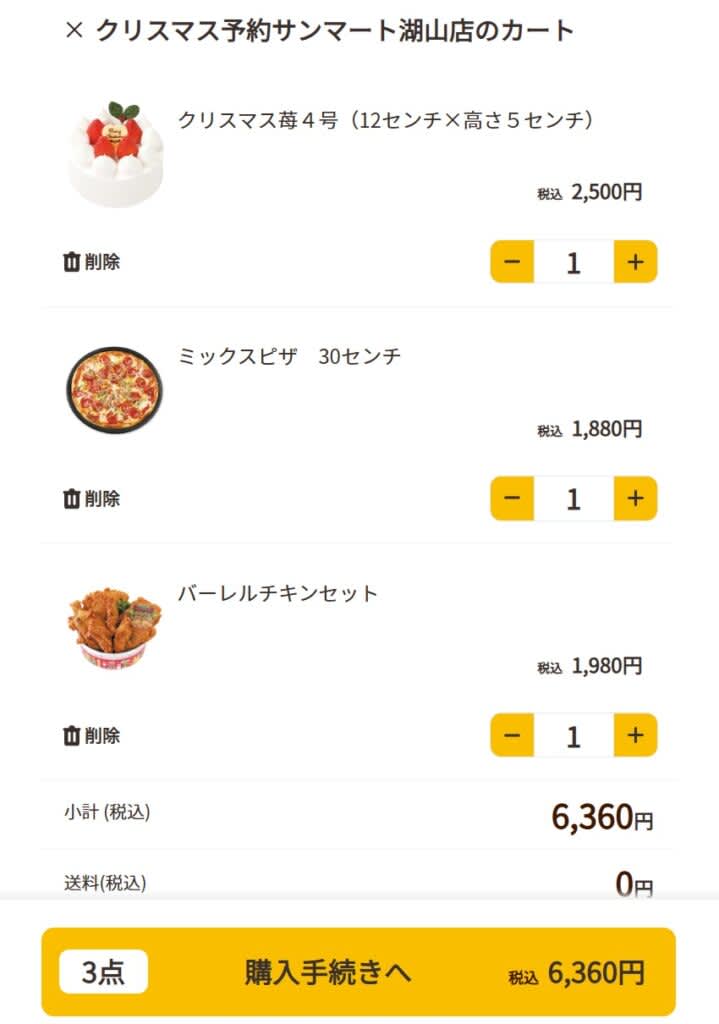Delete the Christmas strawberry cake item
This screenshot has width=719, height=1024.
point(91,262)
